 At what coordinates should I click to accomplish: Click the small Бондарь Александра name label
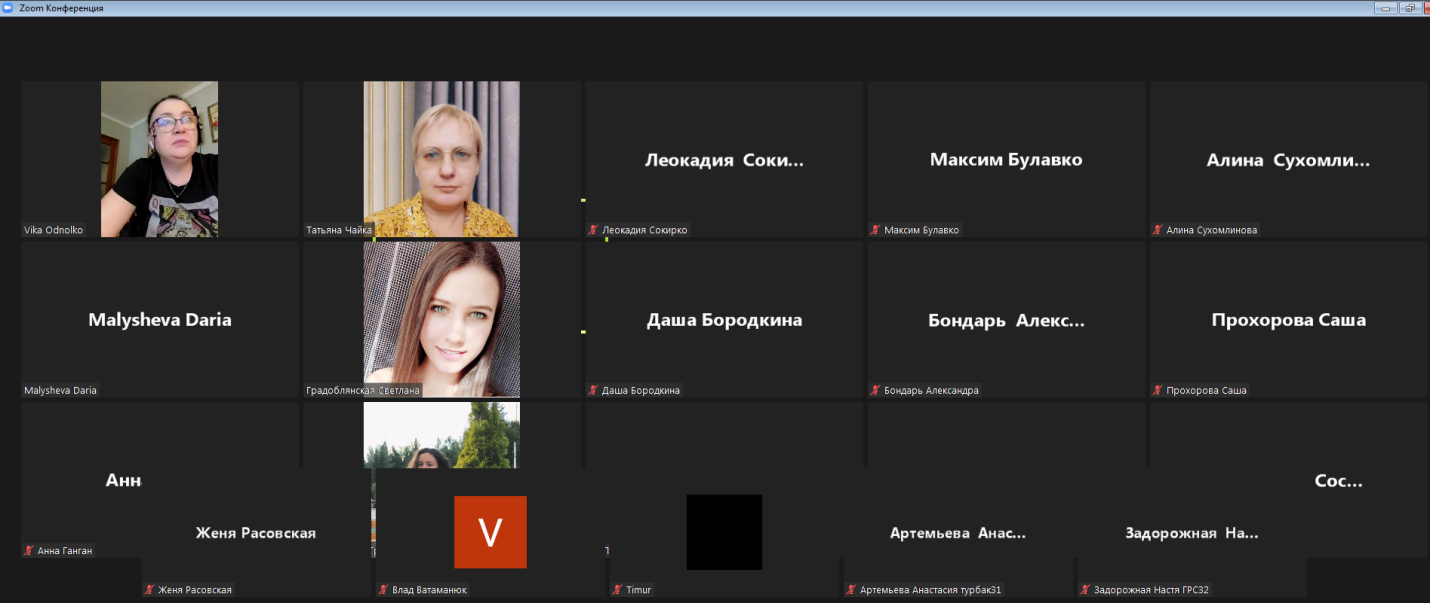coord(931,390)
